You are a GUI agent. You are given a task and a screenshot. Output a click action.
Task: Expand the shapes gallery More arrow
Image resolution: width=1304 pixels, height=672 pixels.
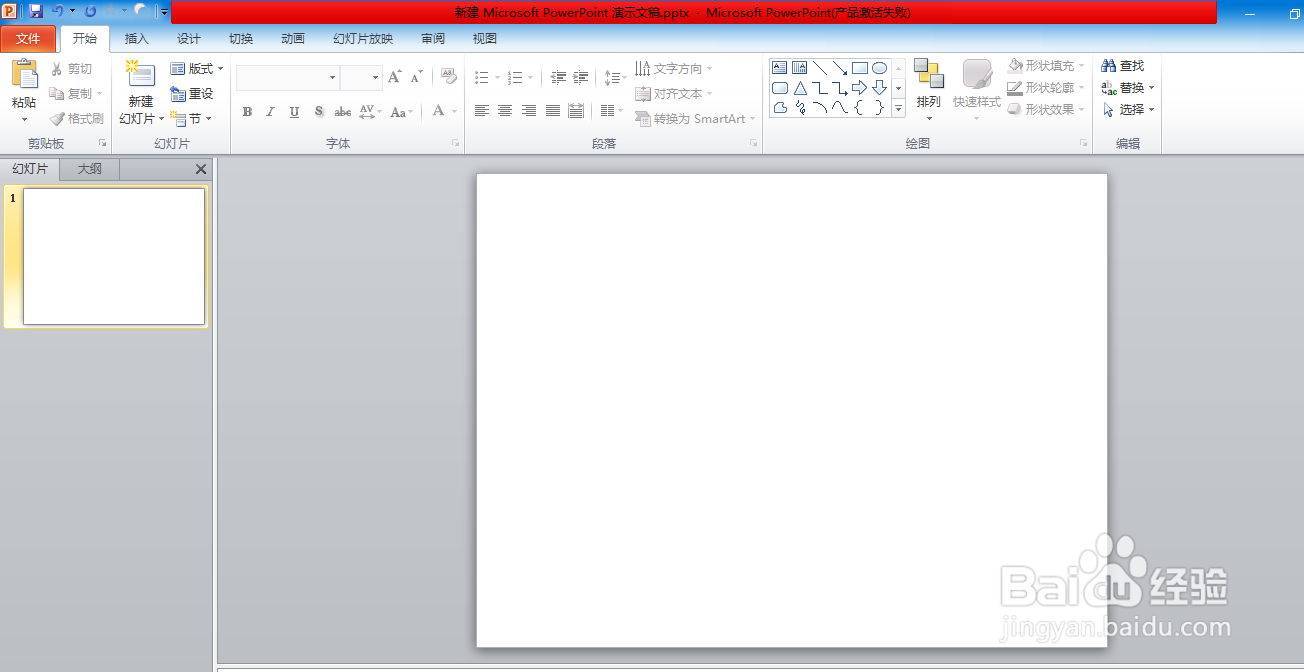point(898,108)
